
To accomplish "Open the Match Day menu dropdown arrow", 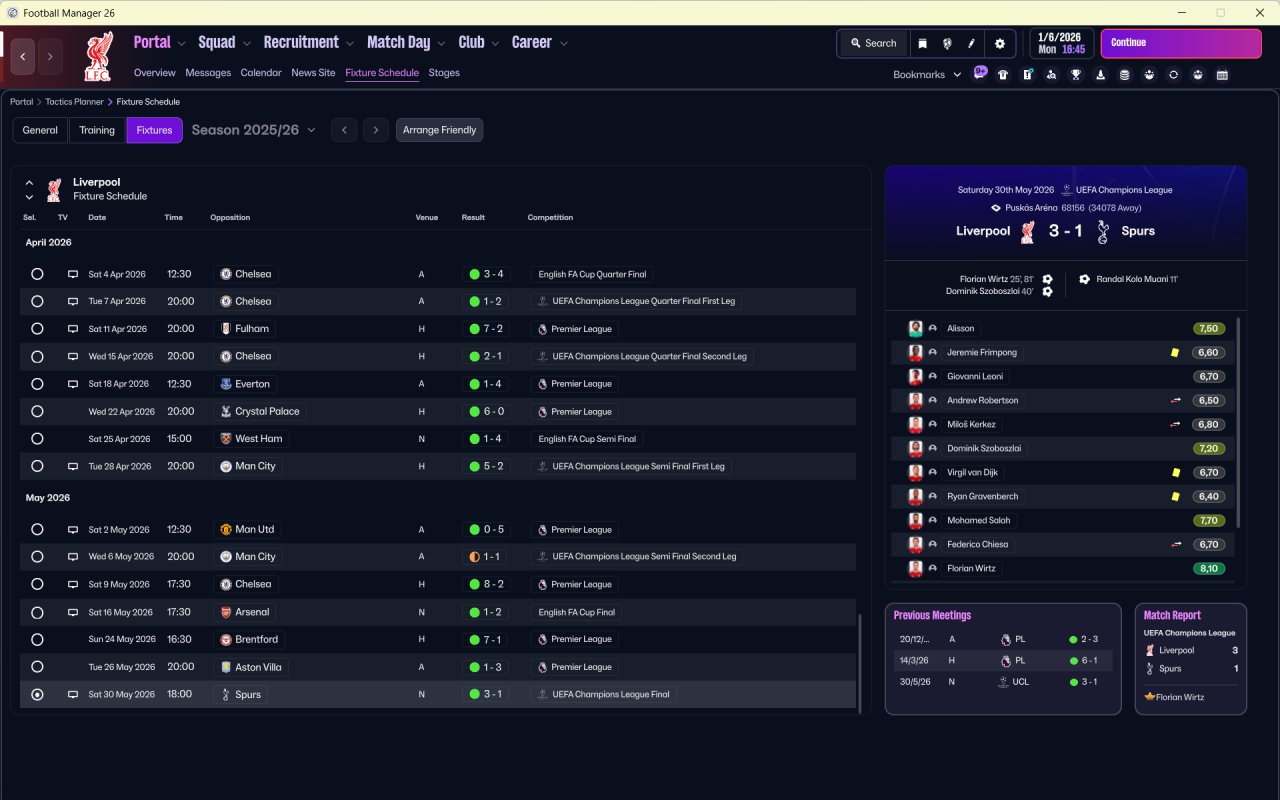I will coord(441,44).
